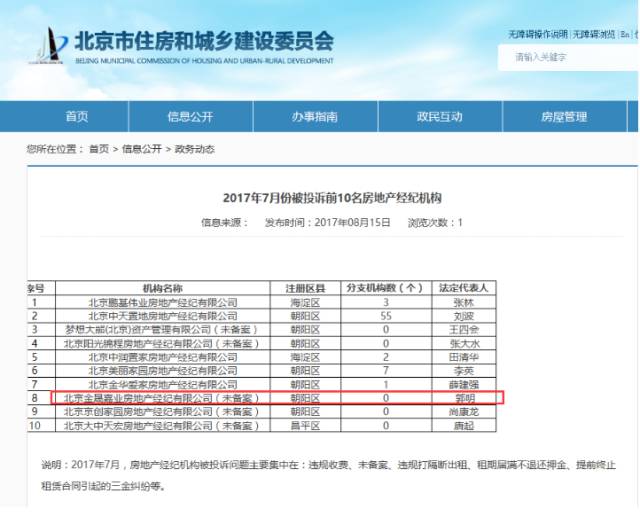Click 海淀区 in row 1

[x=305, y=303]
